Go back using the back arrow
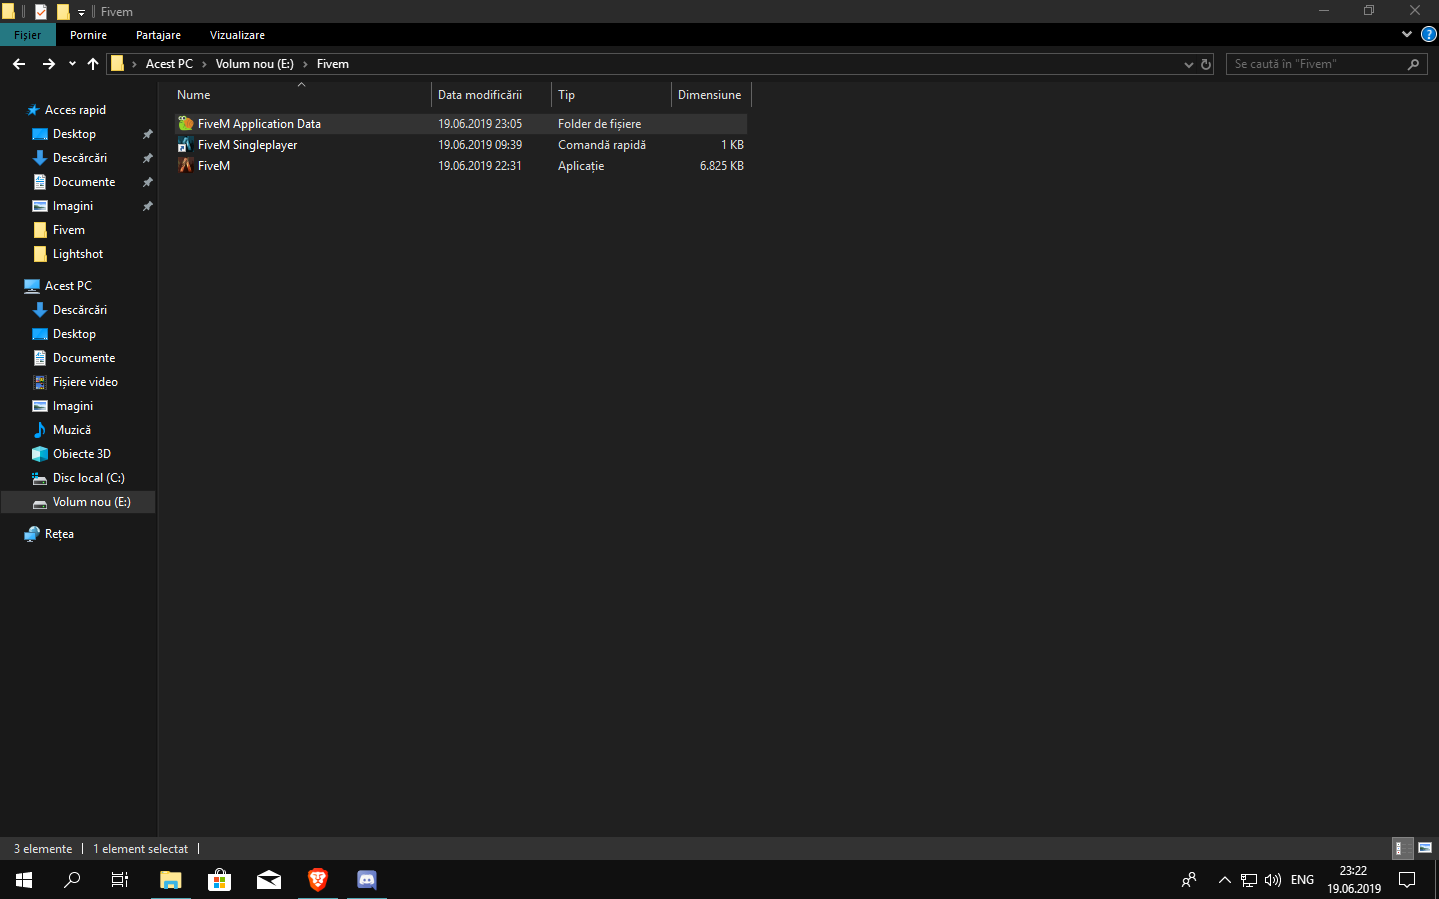The image size is (1439, 899). (x=19, y=64)
